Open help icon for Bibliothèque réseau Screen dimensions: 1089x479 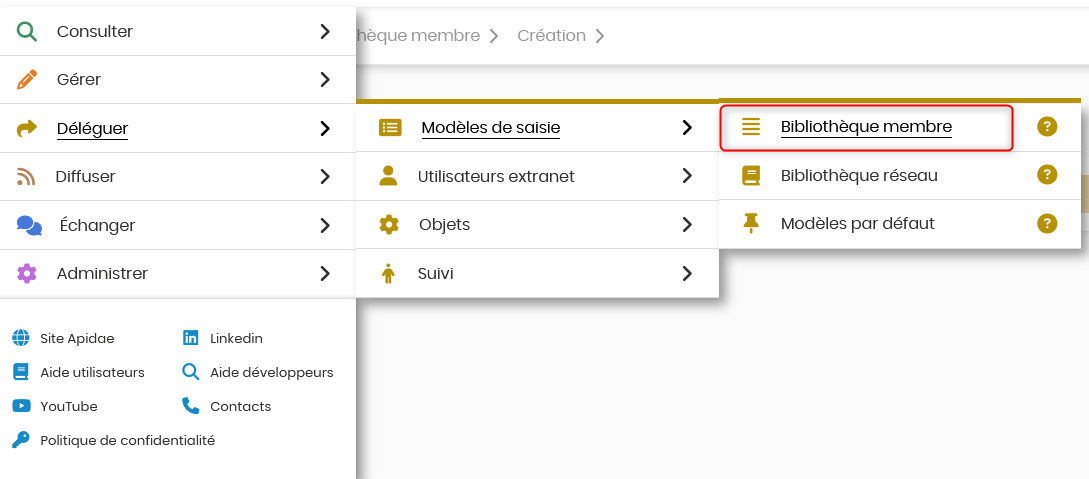point(1047,175)
